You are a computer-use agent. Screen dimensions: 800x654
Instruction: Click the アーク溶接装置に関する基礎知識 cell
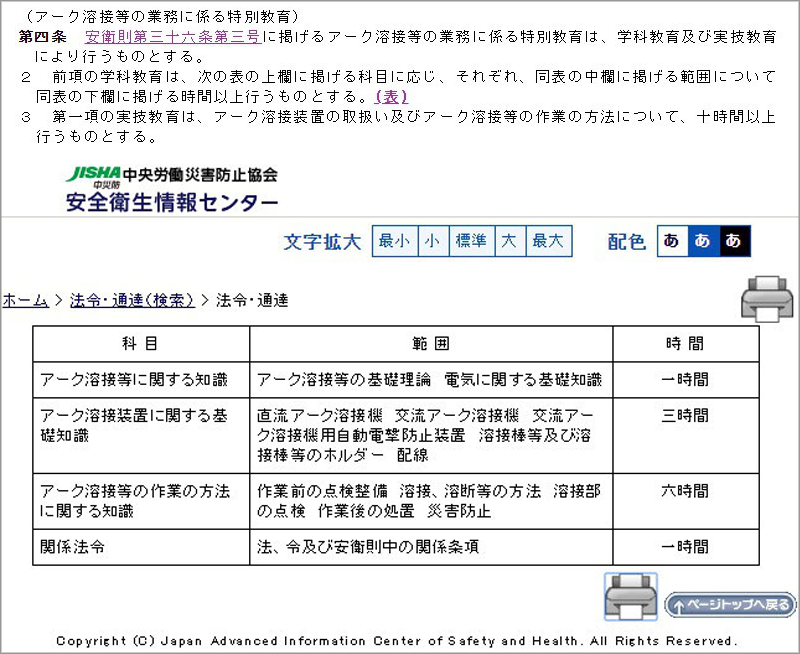click(x=141, y=435)
